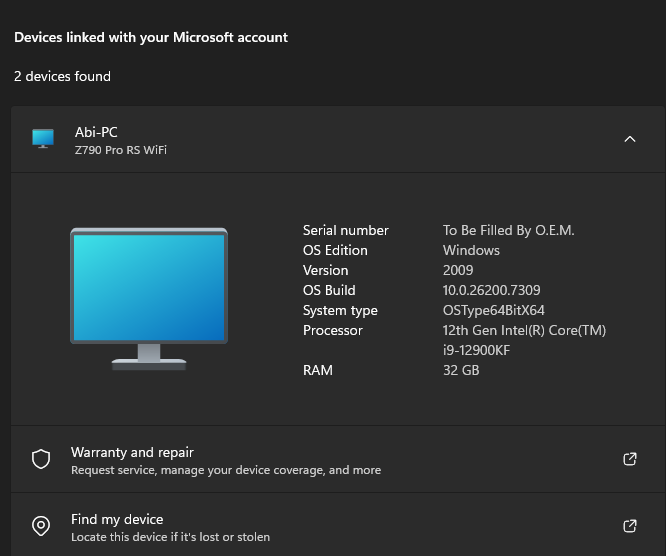Click the value 'OSType64BitX64'
Viewport: 666px width, 556px height.
[x=494, y=310]
